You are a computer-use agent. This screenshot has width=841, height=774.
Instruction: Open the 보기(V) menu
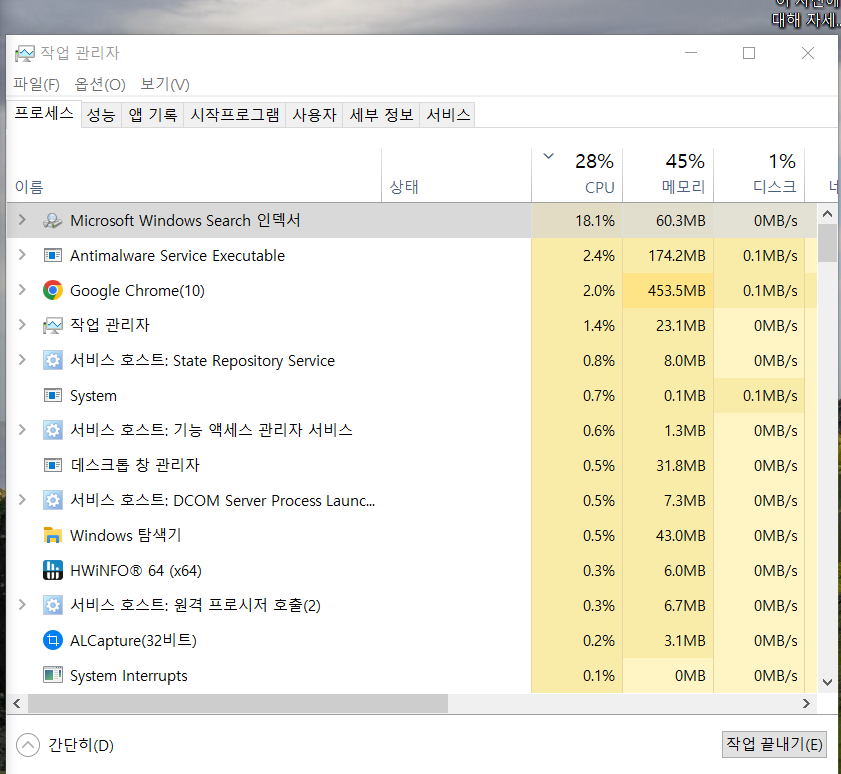tap(165, 84)
